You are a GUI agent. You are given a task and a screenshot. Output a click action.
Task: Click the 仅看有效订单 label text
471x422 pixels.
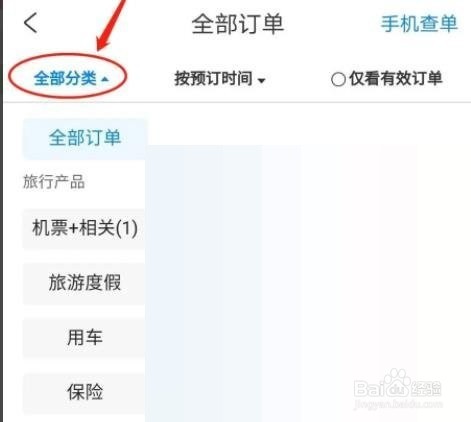396,78
